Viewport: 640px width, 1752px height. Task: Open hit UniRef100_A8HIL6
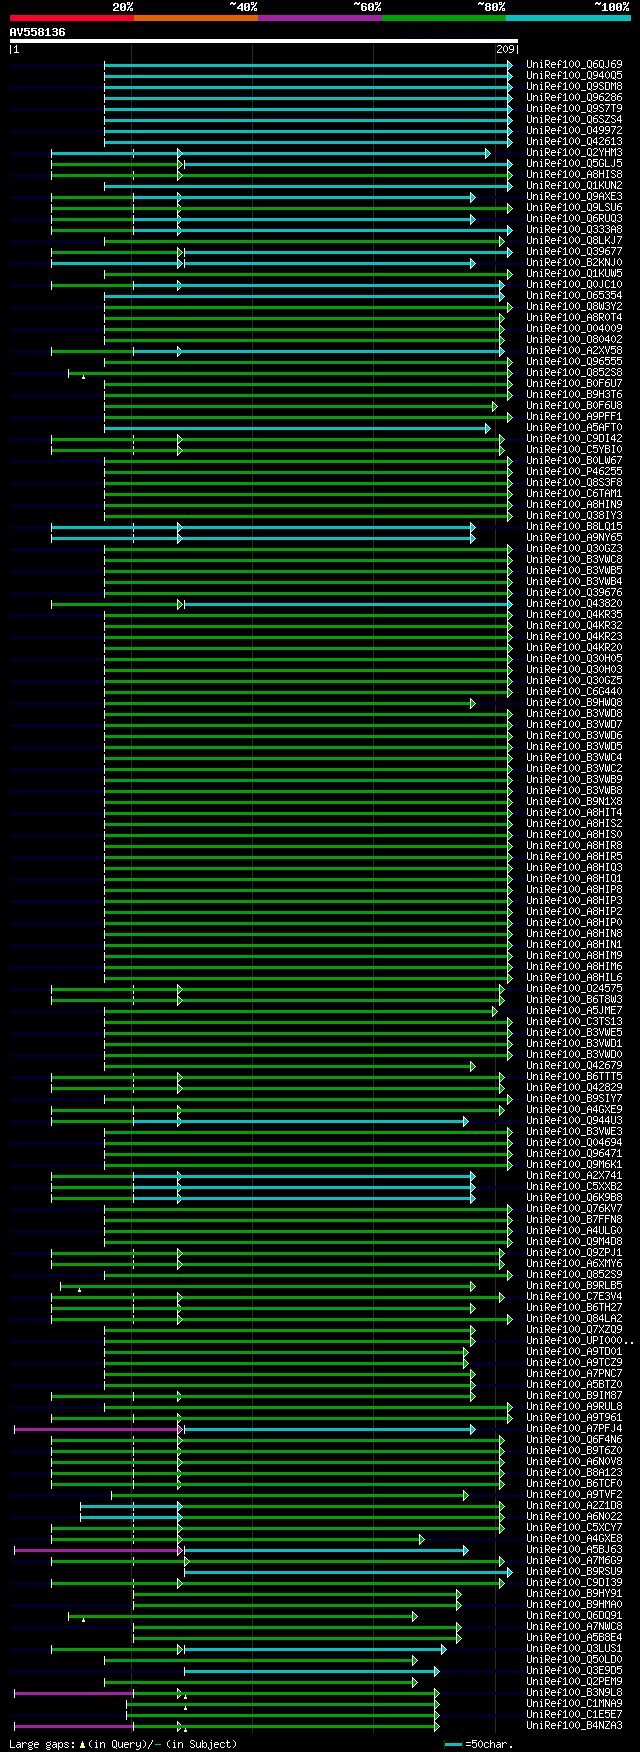(x=574, y=977)
